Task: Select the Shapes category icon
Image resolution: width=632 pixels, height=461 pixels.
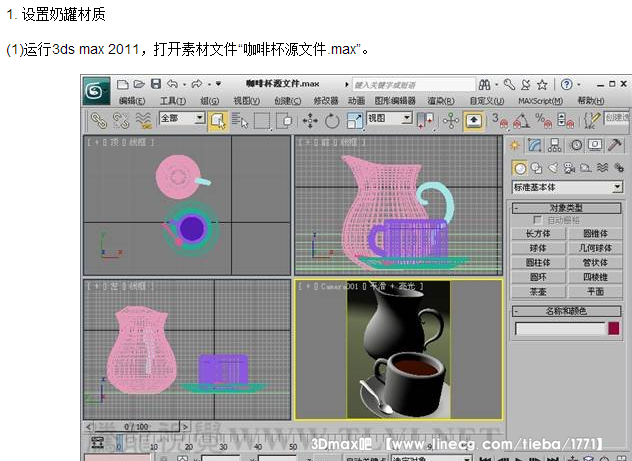Action: click(536, 168)
